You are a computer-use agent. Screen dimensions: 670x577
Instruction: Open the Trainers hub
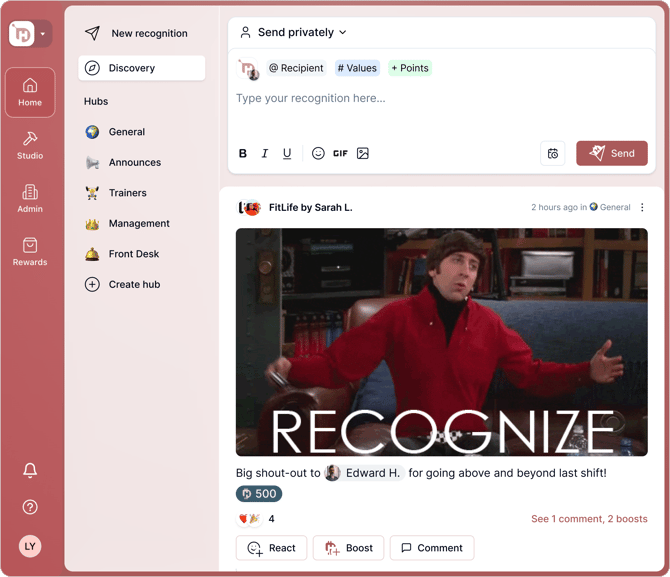coord(127,193)
